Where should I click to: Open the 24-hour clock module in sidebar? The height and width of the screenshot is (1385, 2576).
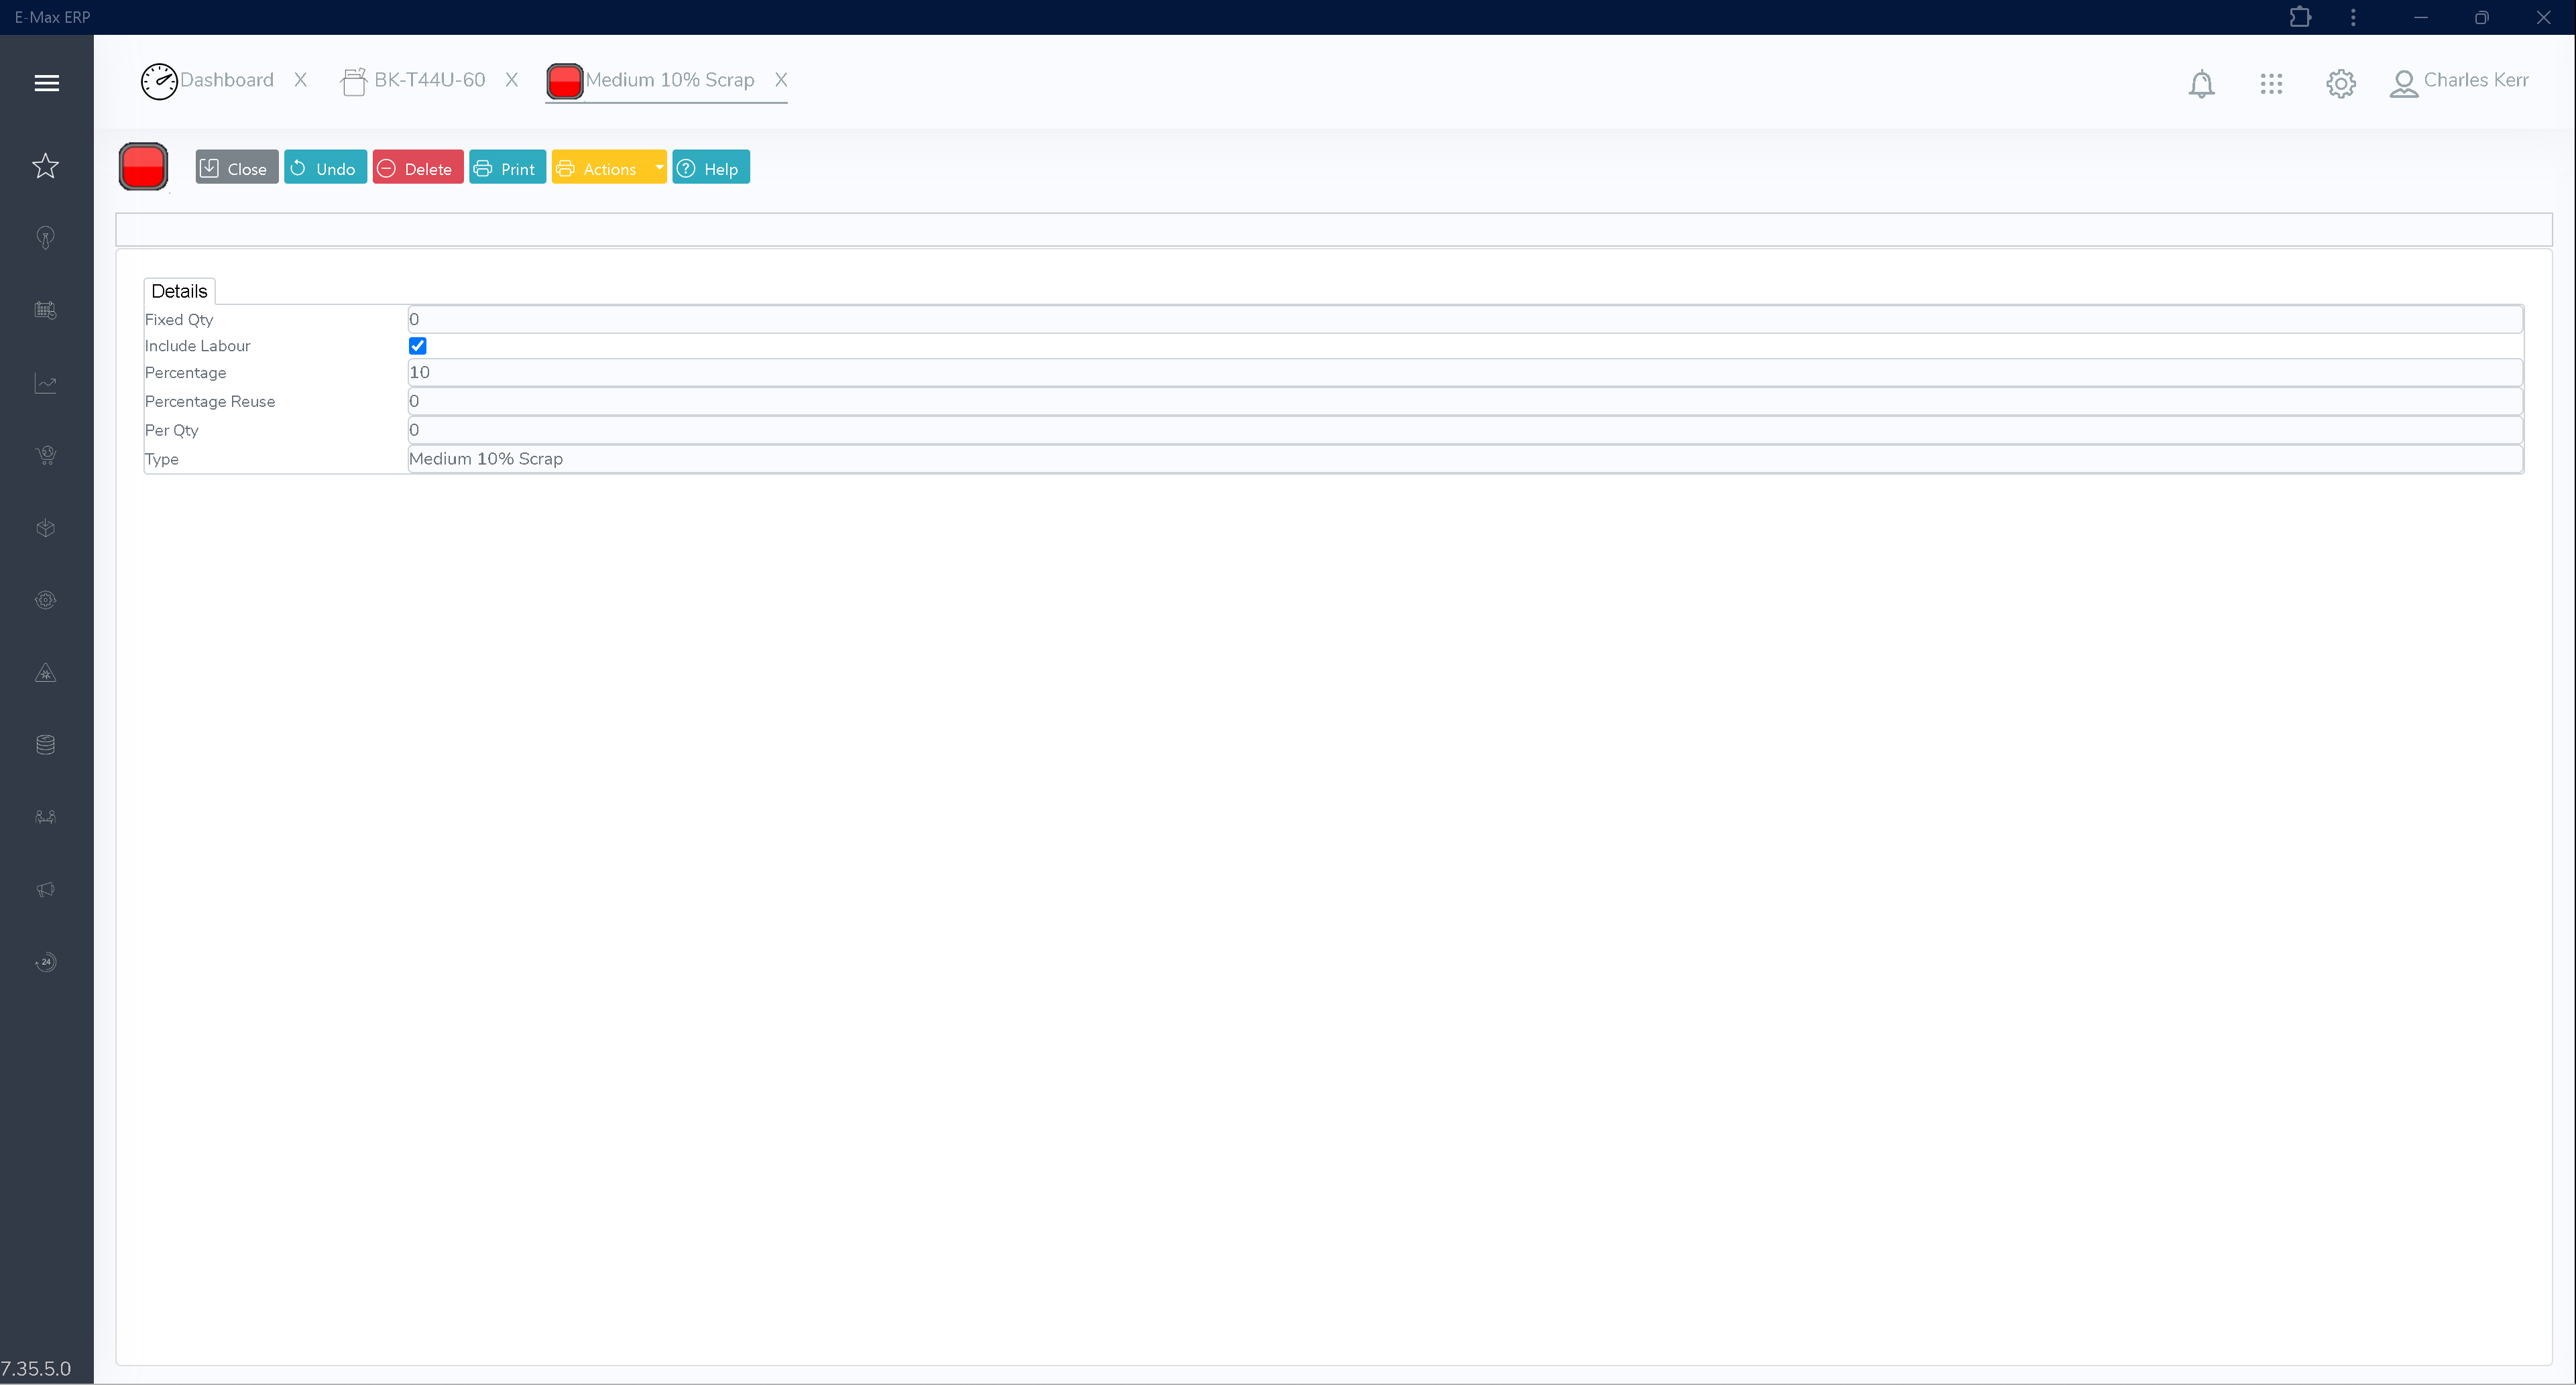pyautogui.click(x=45, y=962)
